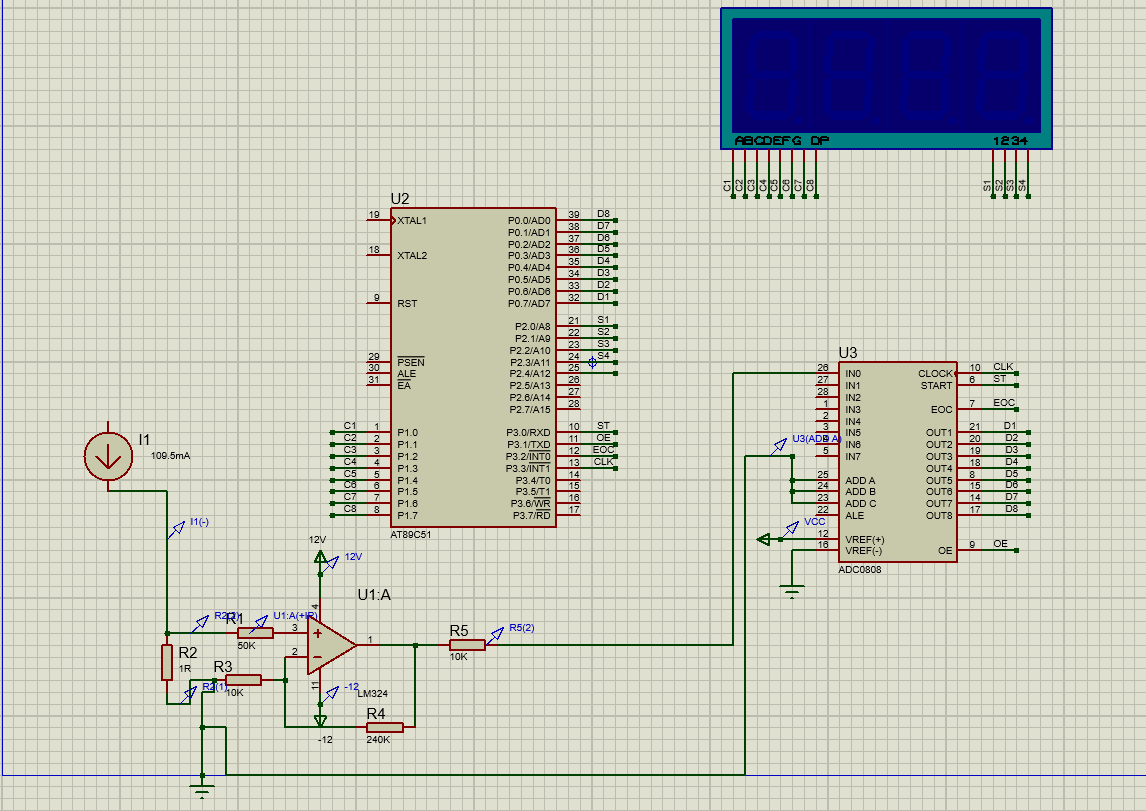
Task: Click the VCC input terminal arrow at VREF(+)
Action: pyautogui.click(x=764, y=540)
